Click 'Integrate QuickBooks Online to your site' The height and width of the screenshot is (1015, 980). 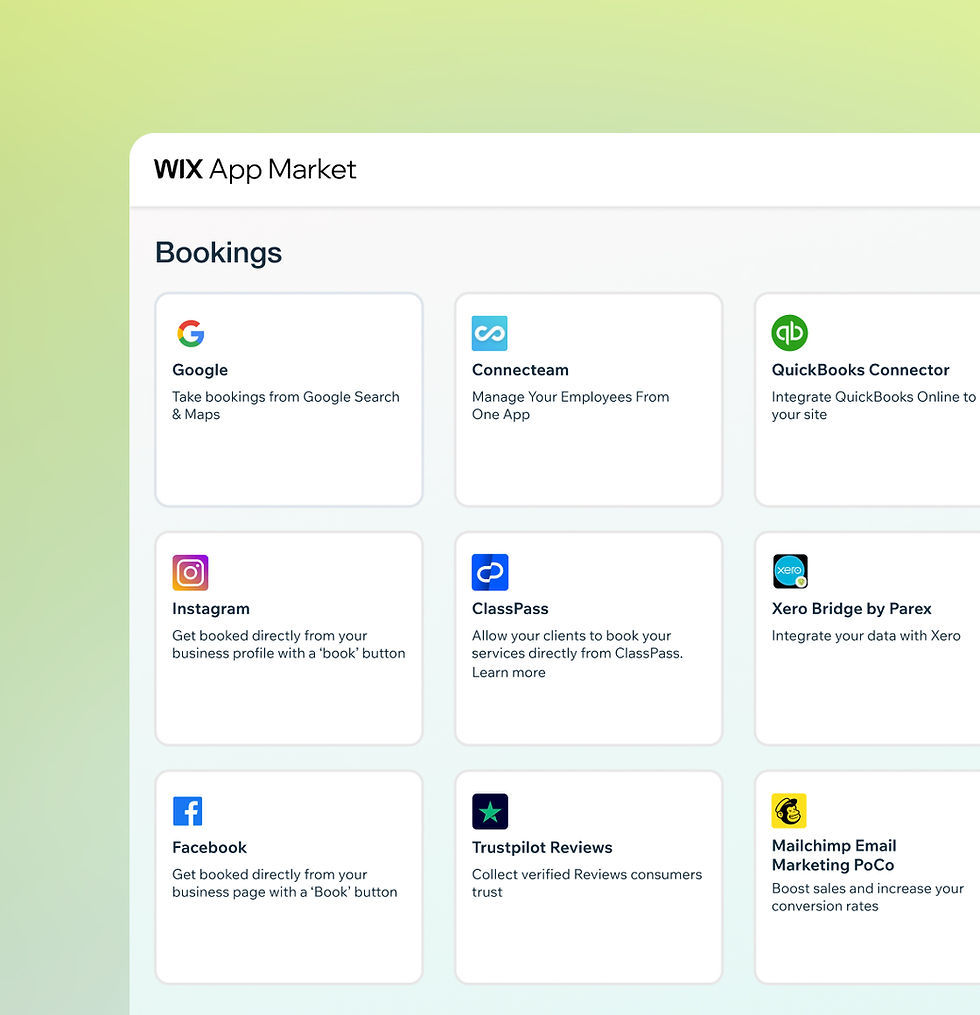tap(874, 405)
